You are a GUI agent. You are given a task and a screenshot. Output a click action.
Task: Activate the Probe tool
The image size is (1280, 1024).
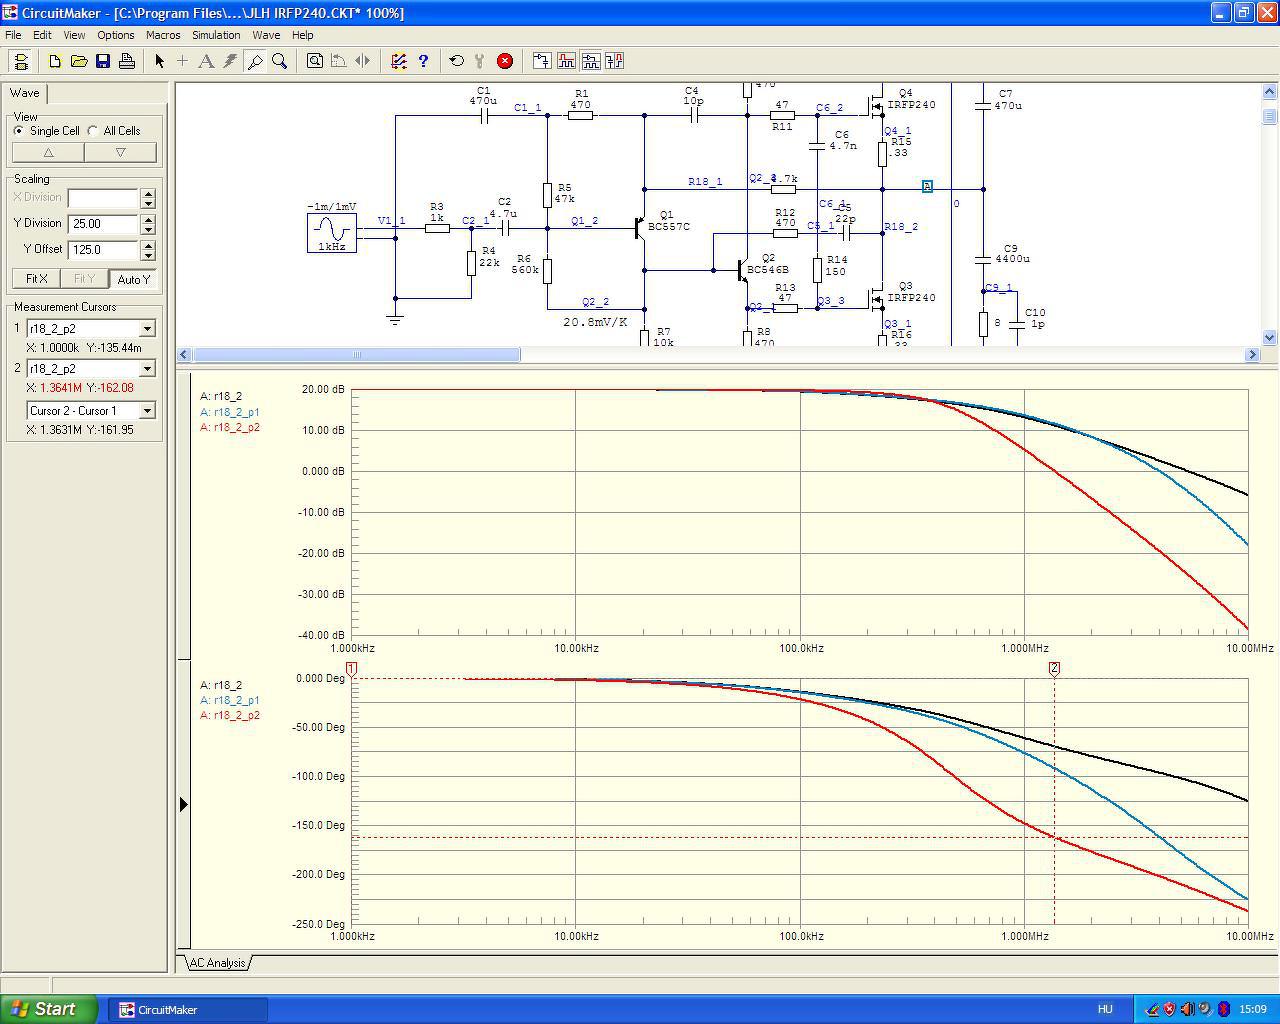click(255, 61)
